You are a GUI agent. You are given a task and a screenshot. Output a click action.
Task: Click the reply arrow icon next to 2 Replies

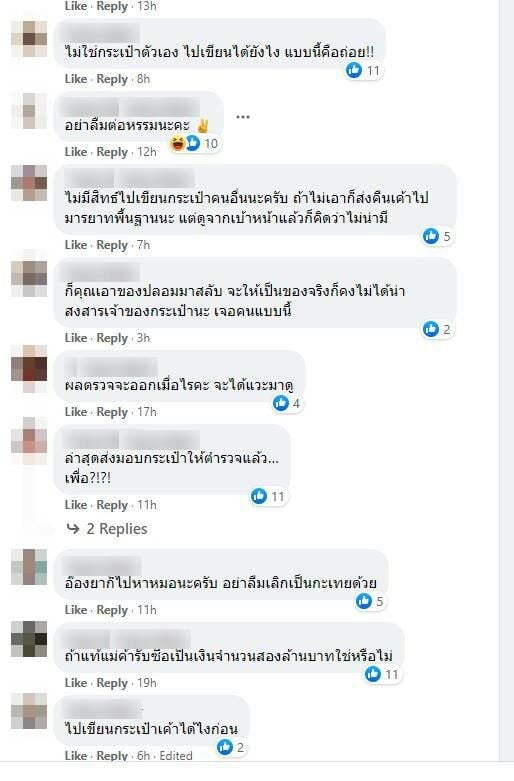(x=73, y=528)
